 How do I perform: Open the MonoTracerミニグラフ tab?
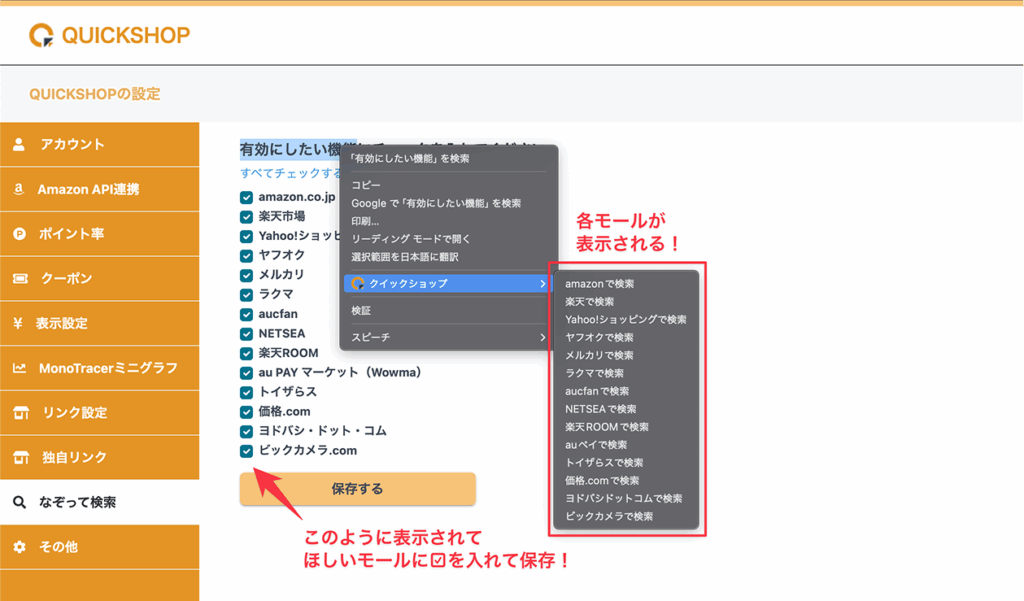tap(99, 368)
